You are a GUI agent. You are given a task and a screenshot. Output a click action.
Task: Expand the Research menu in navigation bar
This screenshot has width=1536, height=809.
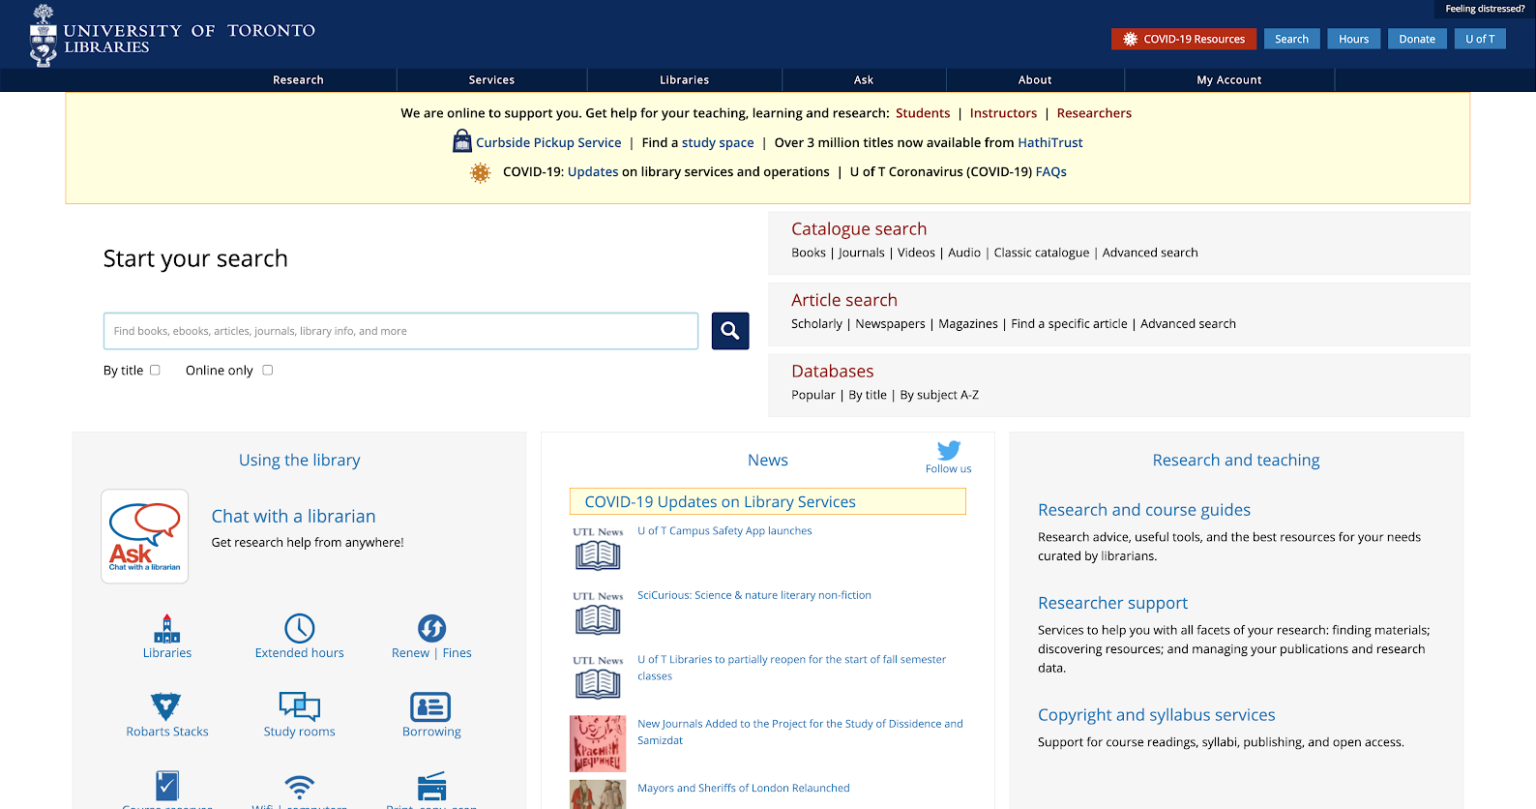298,80
